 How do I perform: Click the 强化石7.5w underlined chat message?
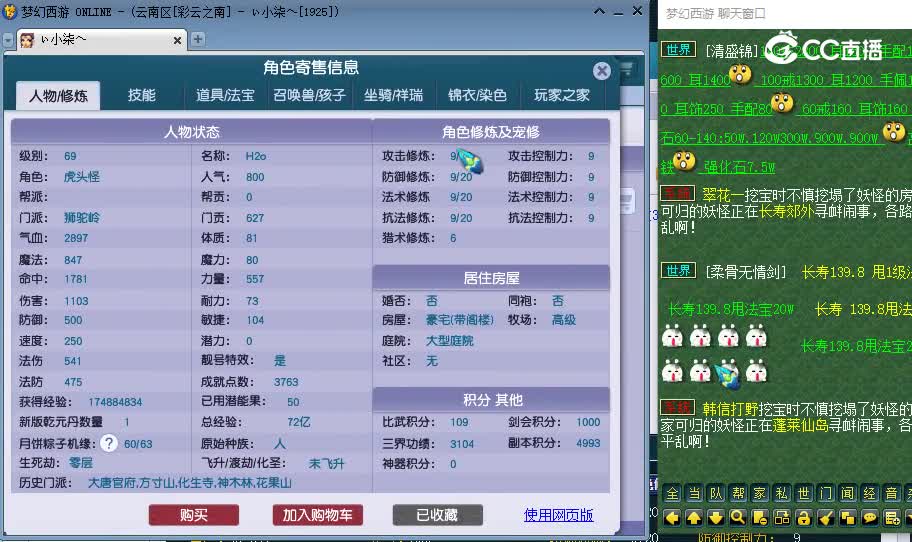click(739, 167)
